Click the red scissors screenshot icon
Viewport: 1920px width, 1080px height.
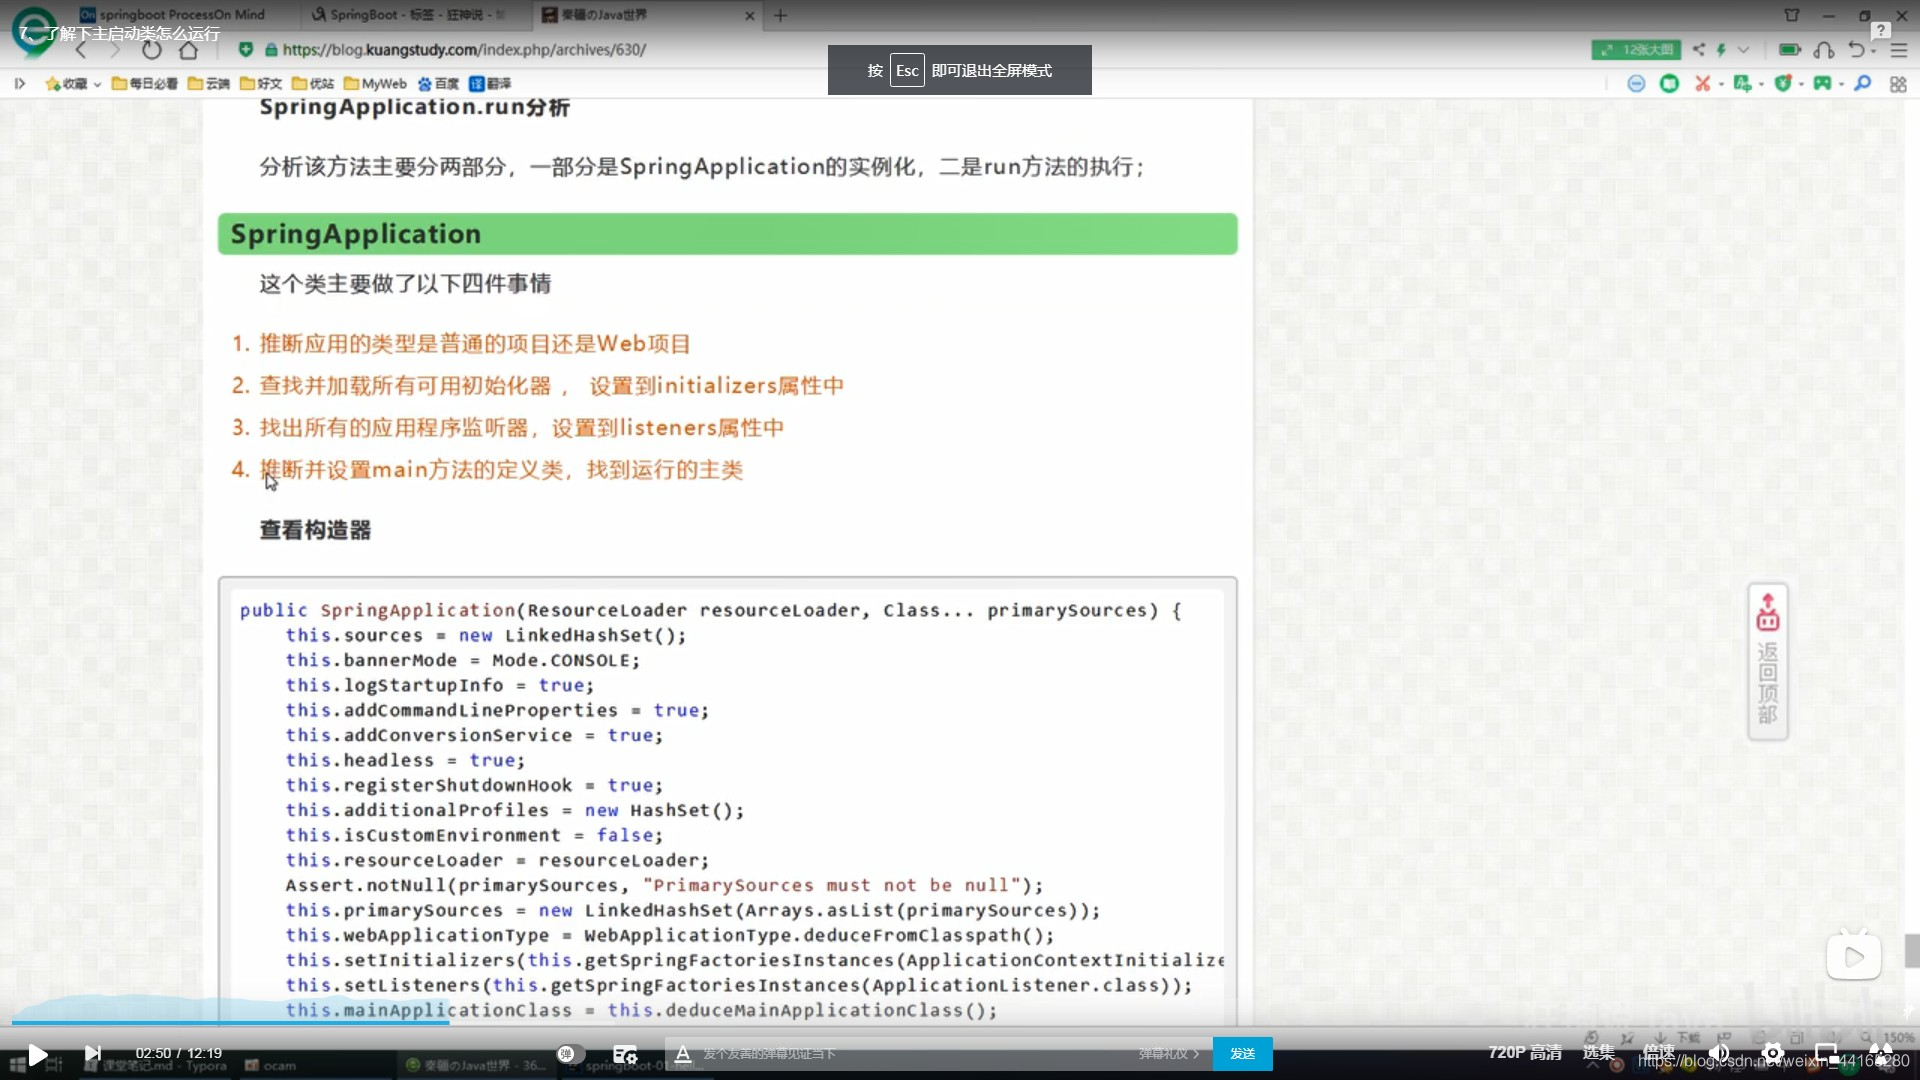1702,84
